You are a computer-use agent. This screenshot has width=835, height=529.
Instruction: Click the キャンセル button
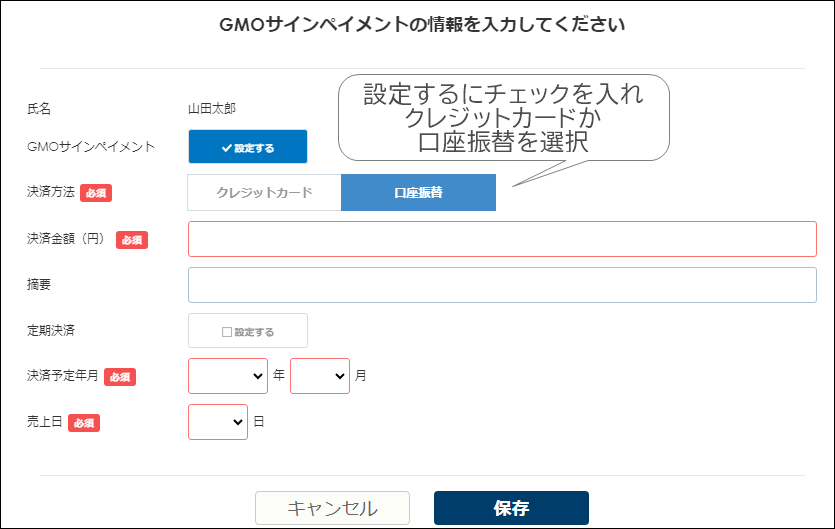click(x=332, y=508)
